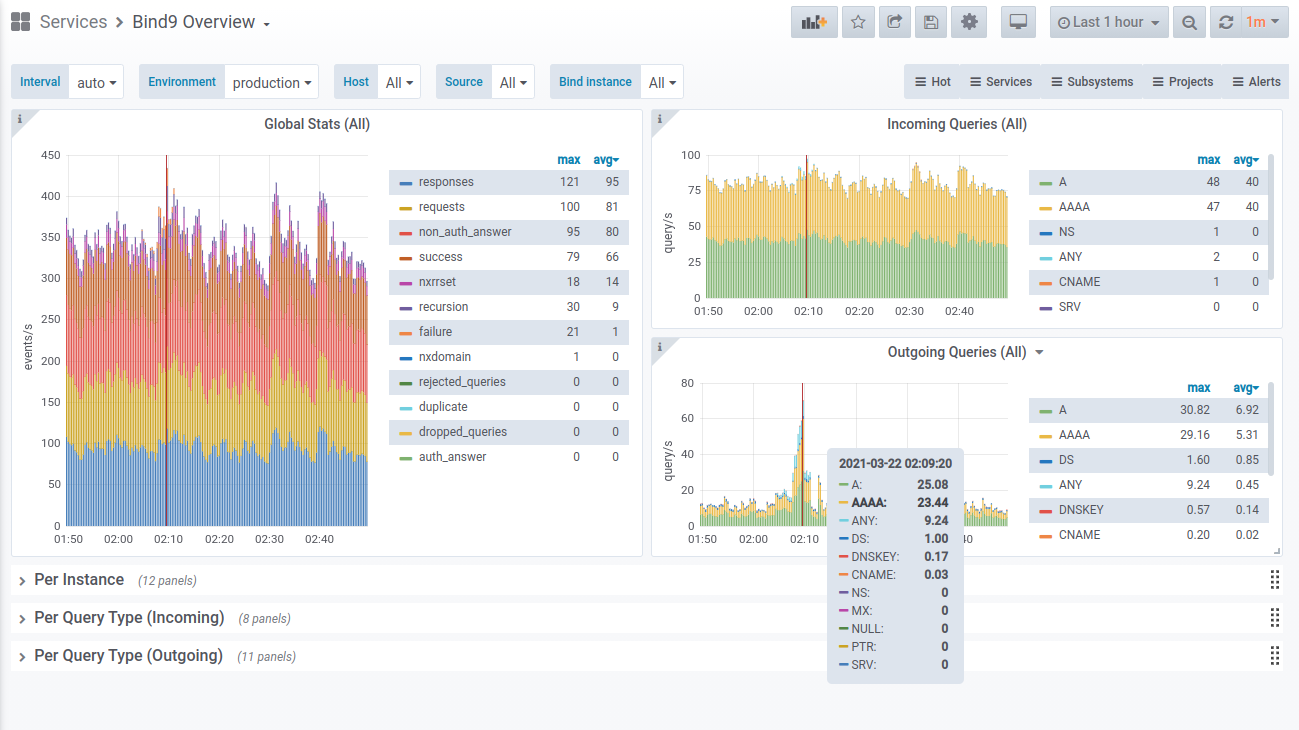This screenshot has width=1299, height=730.
Task: Grab Per Query Type (Incoming) row handle
Action: click(1275, 618)
